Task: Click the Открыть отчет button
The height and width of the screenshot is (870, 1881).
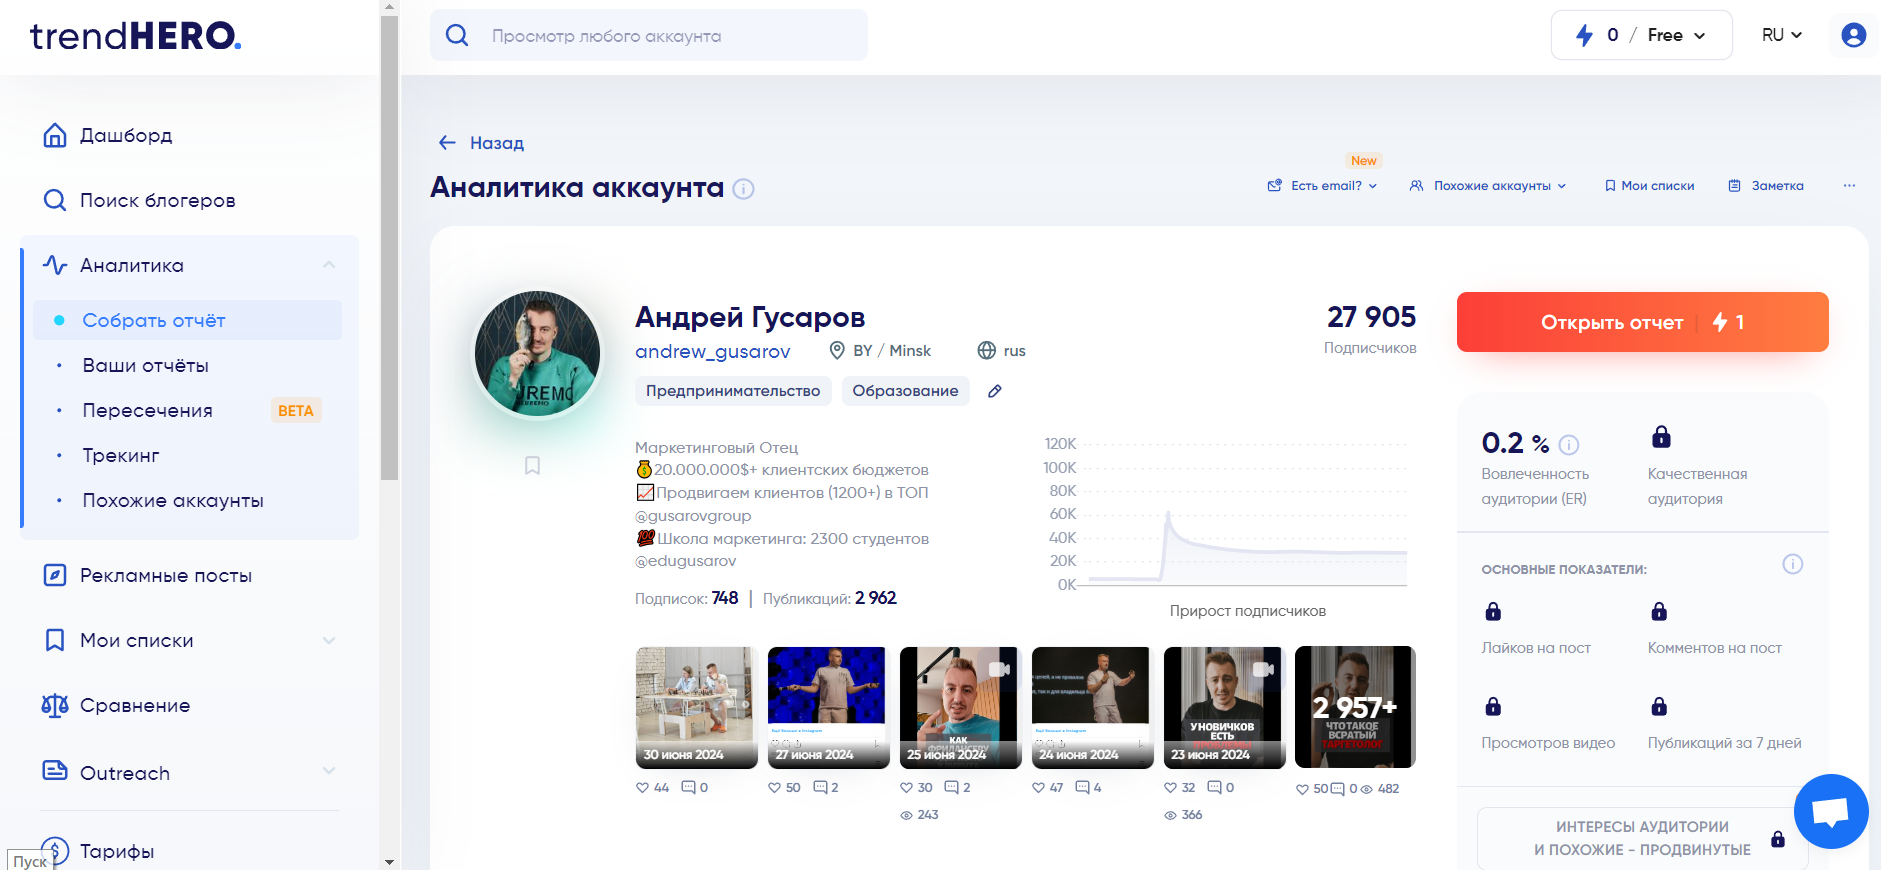Action: (x=1642, y=322)
